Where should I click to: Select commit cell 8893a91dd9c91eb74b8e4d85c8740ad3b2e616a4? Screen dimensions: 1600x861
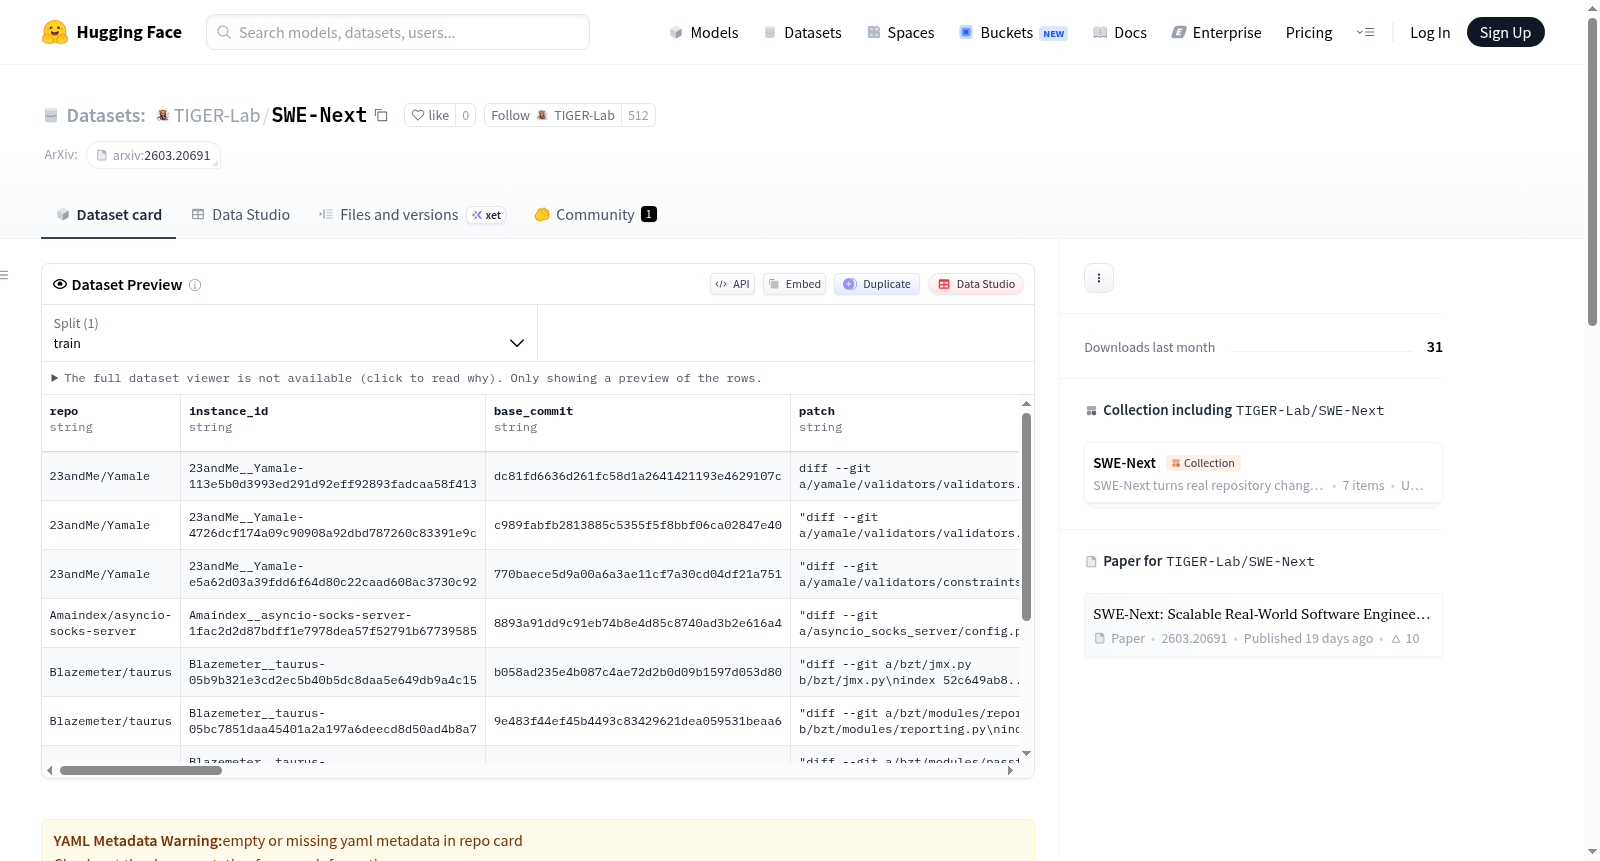tap(638, 623)
